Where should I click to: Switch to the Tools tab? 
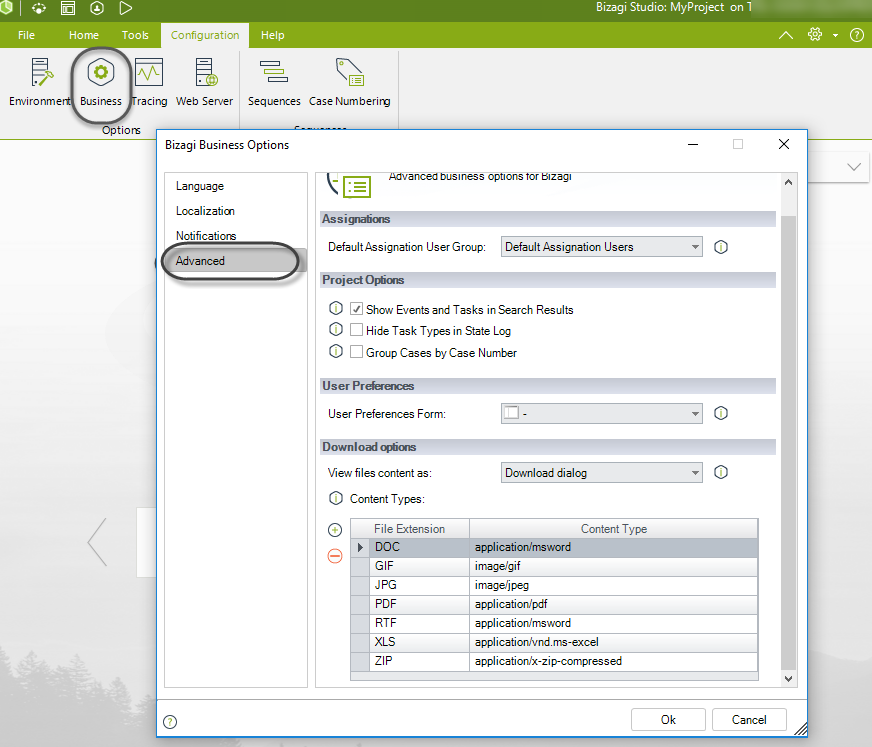(135, 35)
